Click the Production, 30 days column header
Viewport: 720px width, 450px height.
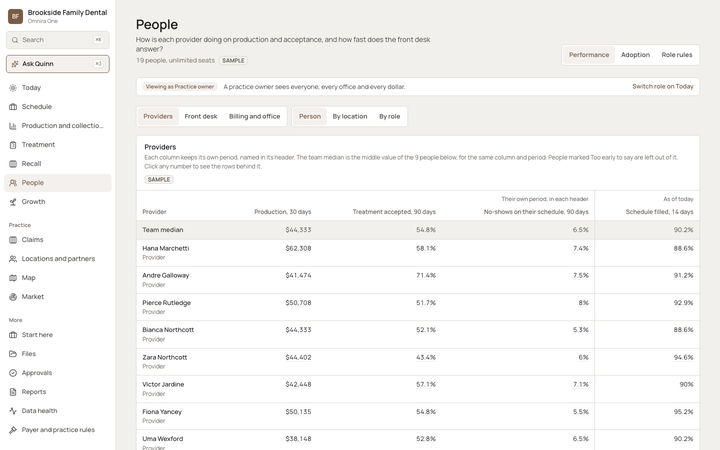282,212
